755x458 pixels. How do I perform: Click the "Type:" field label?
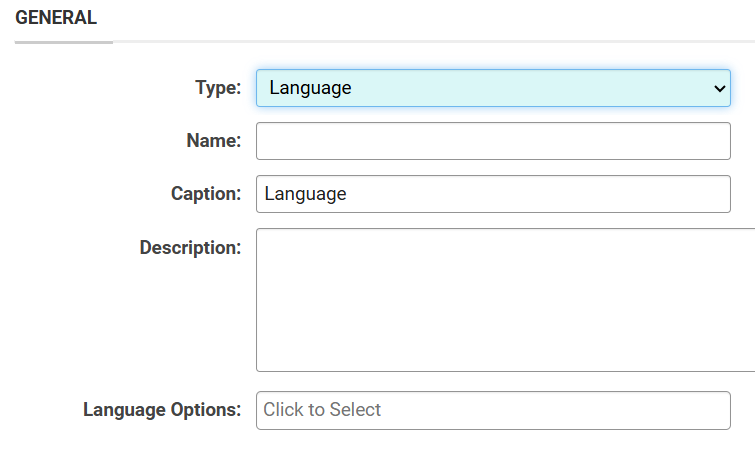pyautogui.click(x=218, y=88)
